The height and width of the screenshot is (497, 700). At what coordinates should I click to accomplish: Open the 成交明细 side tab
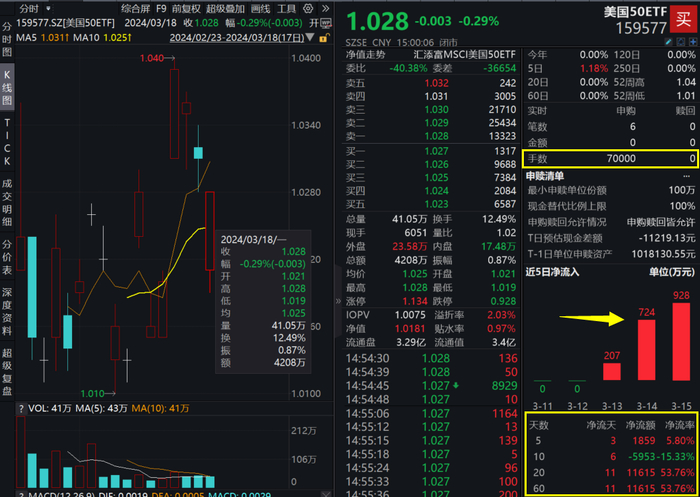(7, 202)
